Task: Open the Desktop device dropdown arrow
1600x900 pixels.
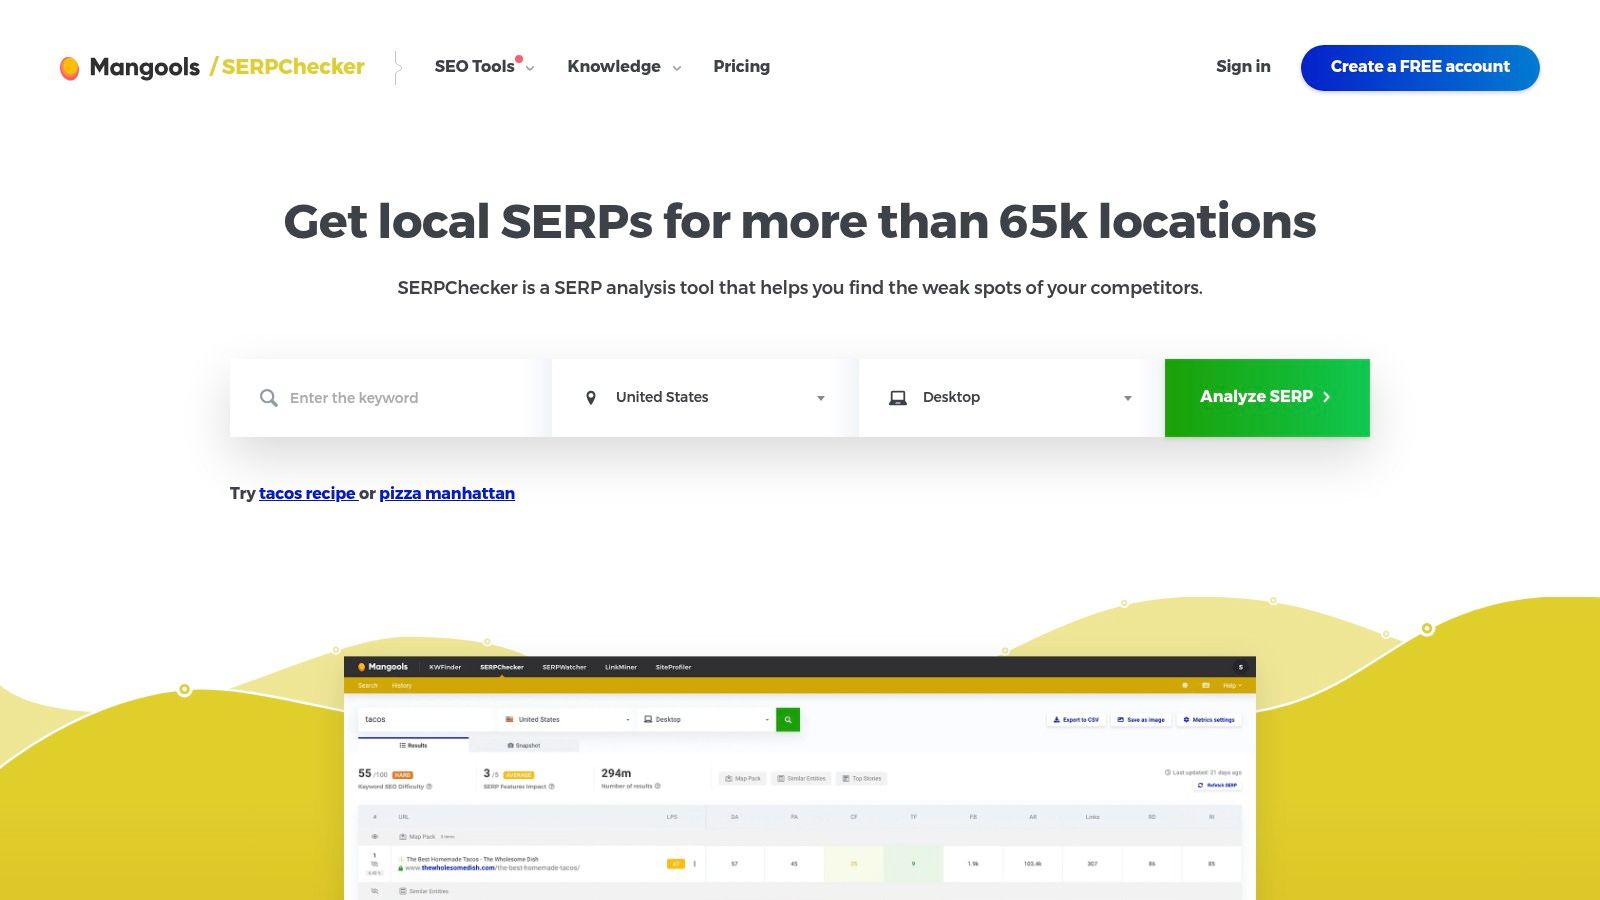Action: (x=1128, y=398)
